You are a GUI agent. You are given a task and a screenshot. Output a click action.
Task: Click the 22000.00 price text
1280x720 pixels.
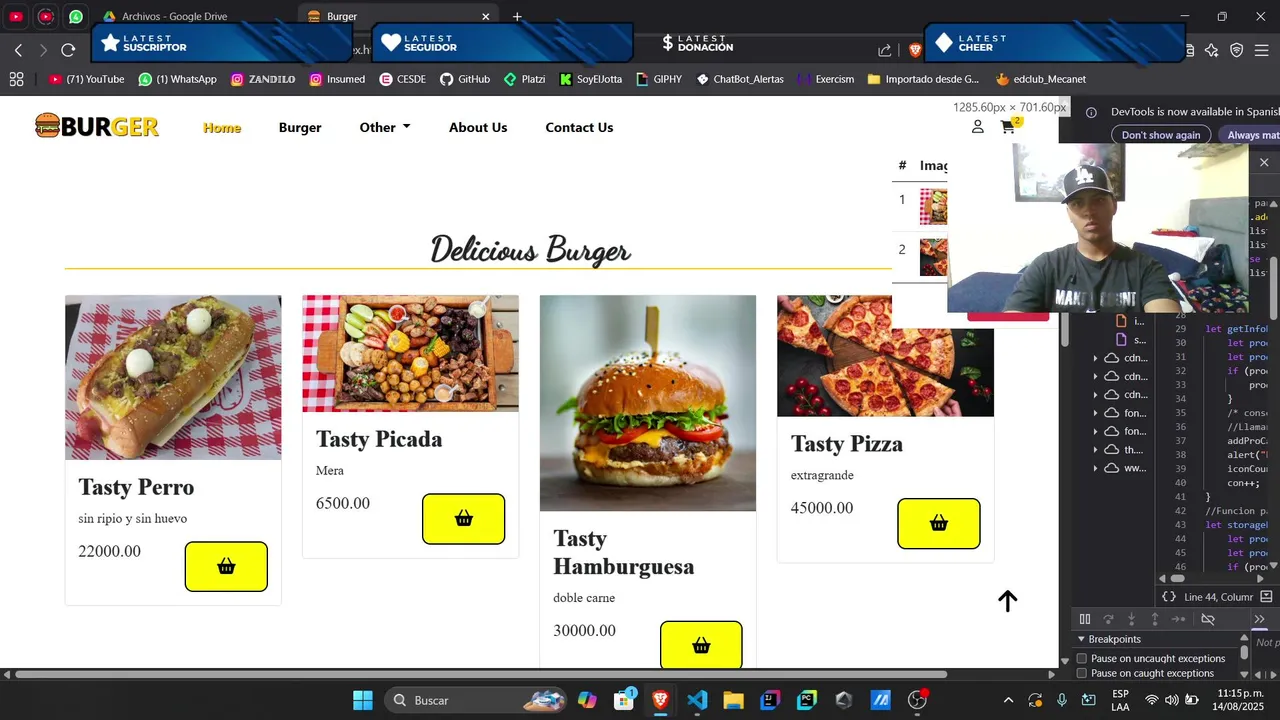click(x=110, y=551)
